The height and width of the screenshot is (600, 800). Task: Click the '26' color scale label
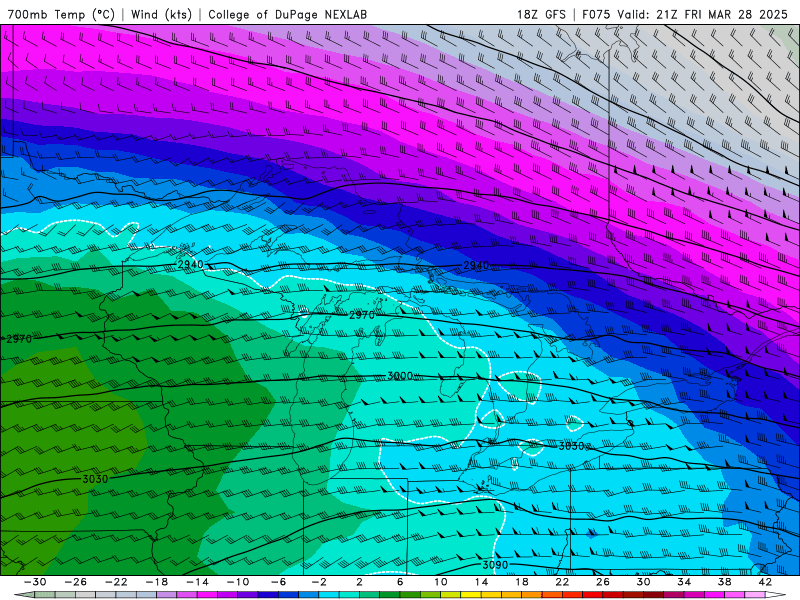[x=603, y=582]
